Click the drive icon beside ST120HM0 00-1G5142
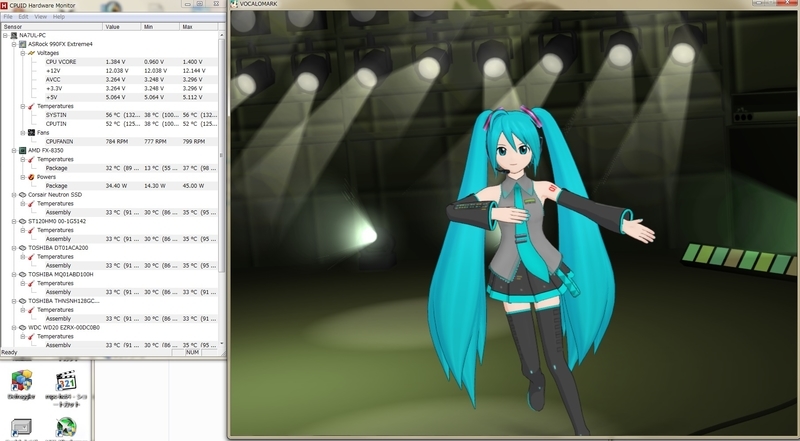Screen dimensions: 800x441 [x=22, y=222]
